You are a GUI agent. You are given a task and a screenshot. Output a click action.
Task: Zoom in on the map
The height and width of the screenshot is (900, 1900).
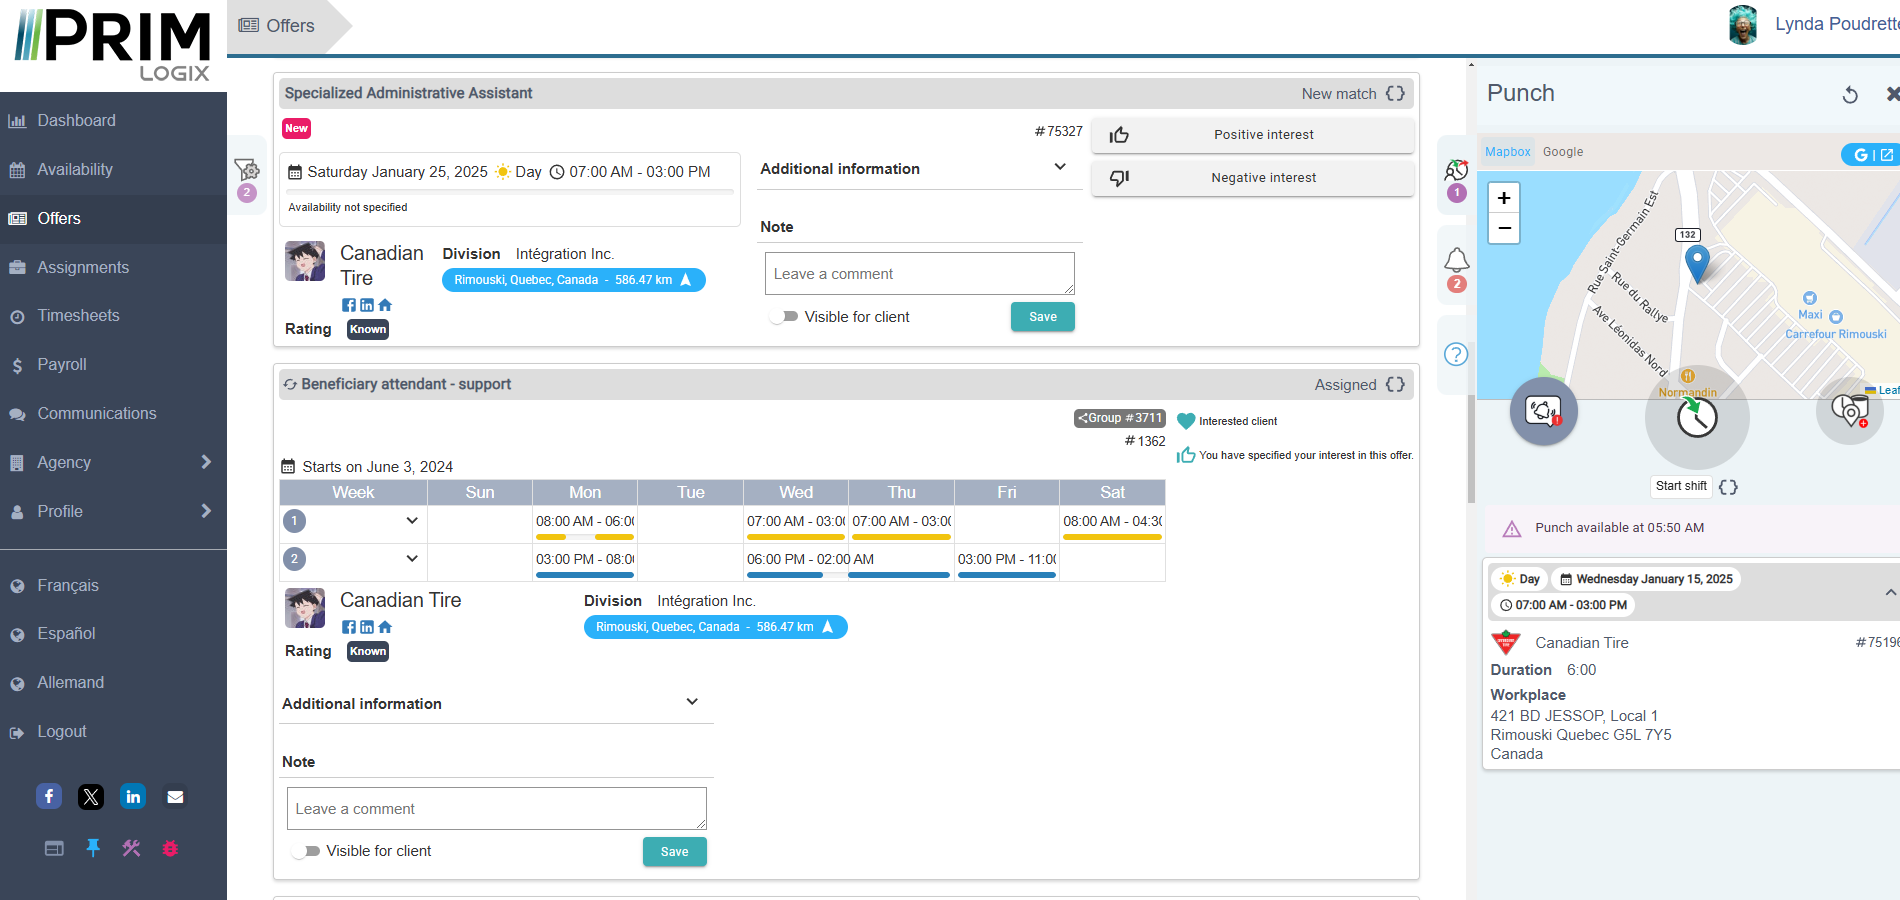click(1504, 198)
